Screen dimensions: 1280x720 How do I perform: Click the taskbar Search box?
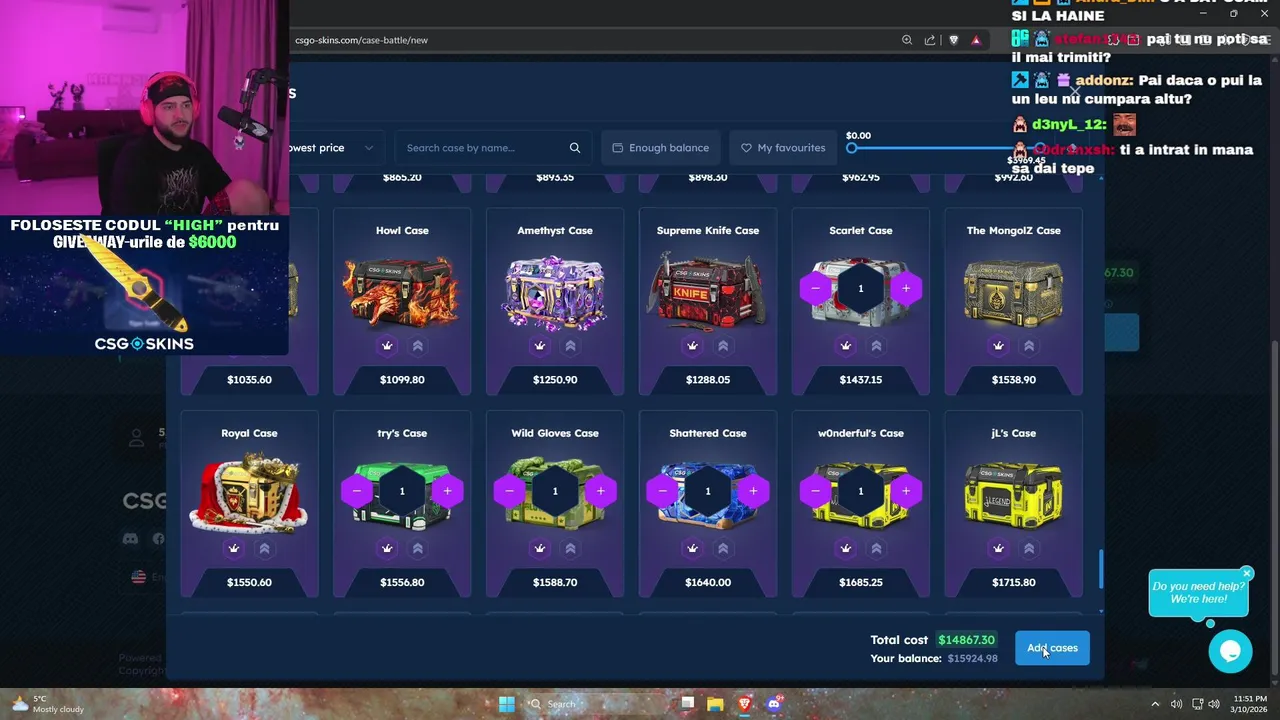pos(596,704)
